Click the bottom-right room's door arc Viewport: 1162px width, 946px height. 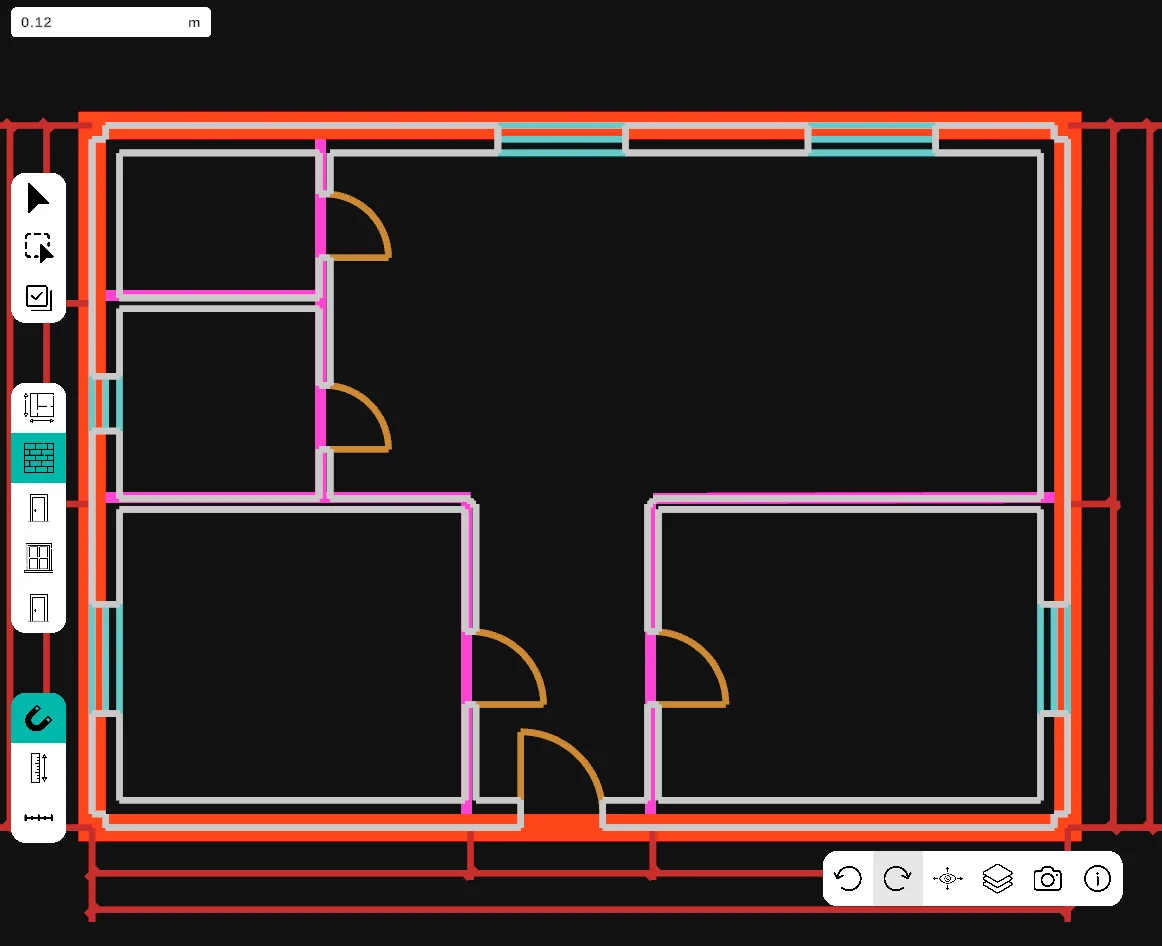click(x=692, y=667)
